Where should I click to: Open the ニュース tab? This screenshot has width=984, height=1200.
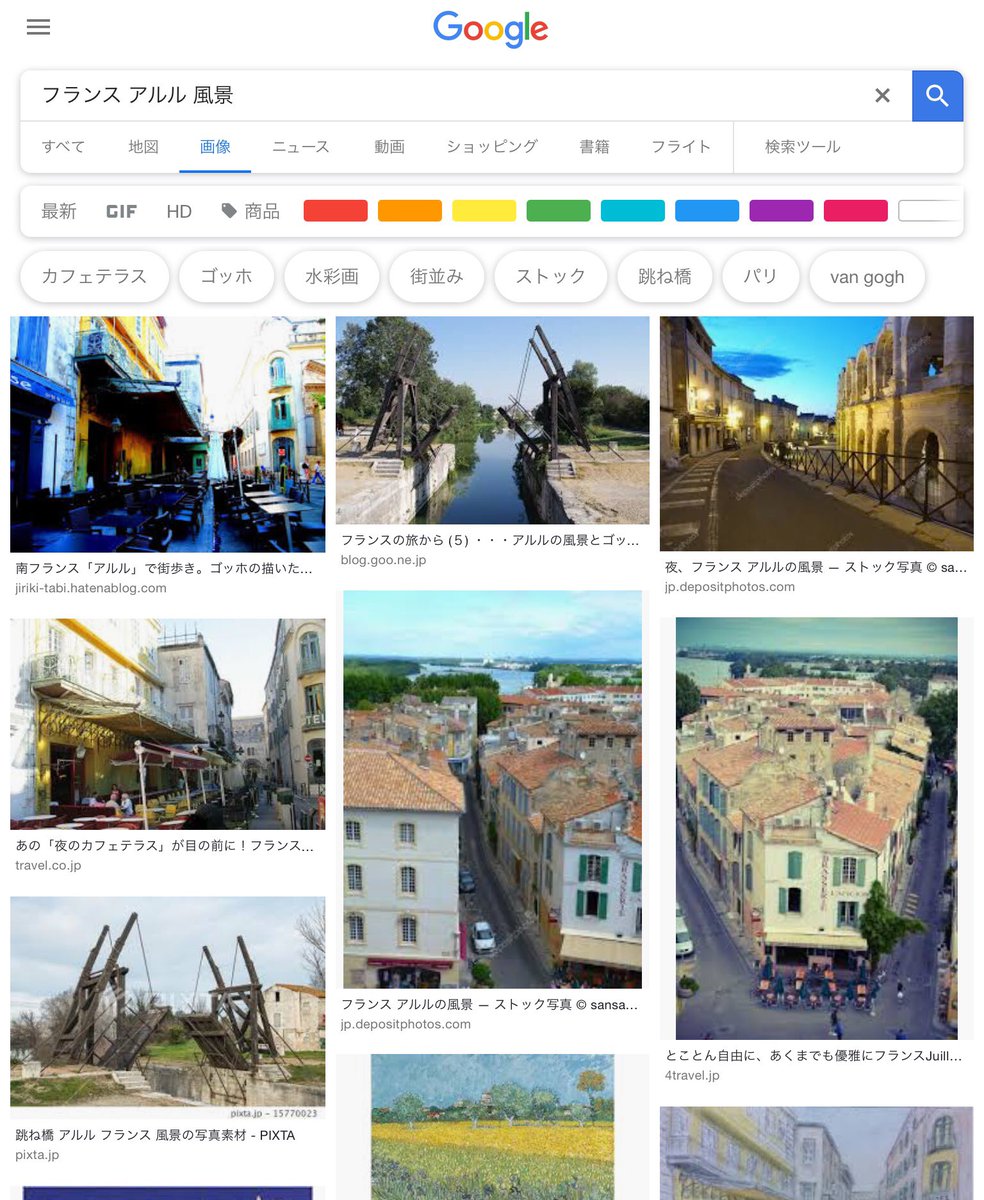pos(300,146)
